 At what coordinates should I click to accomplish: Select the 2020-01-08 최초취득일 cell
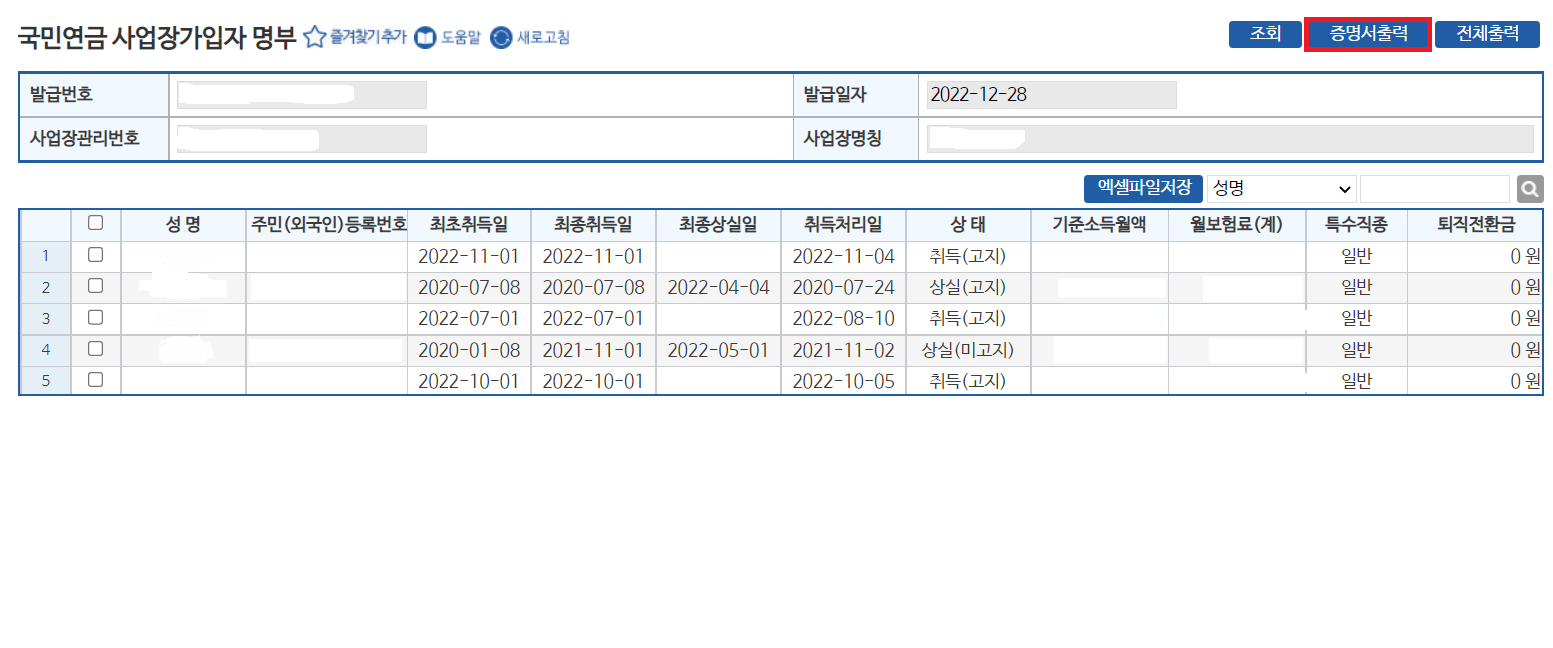[469, 350]
